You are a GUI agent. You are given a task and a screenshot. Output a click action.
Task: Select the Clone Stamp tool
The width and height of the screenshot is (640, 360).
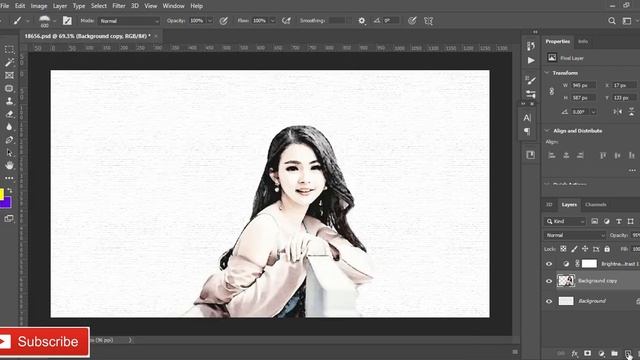[9, 101]
